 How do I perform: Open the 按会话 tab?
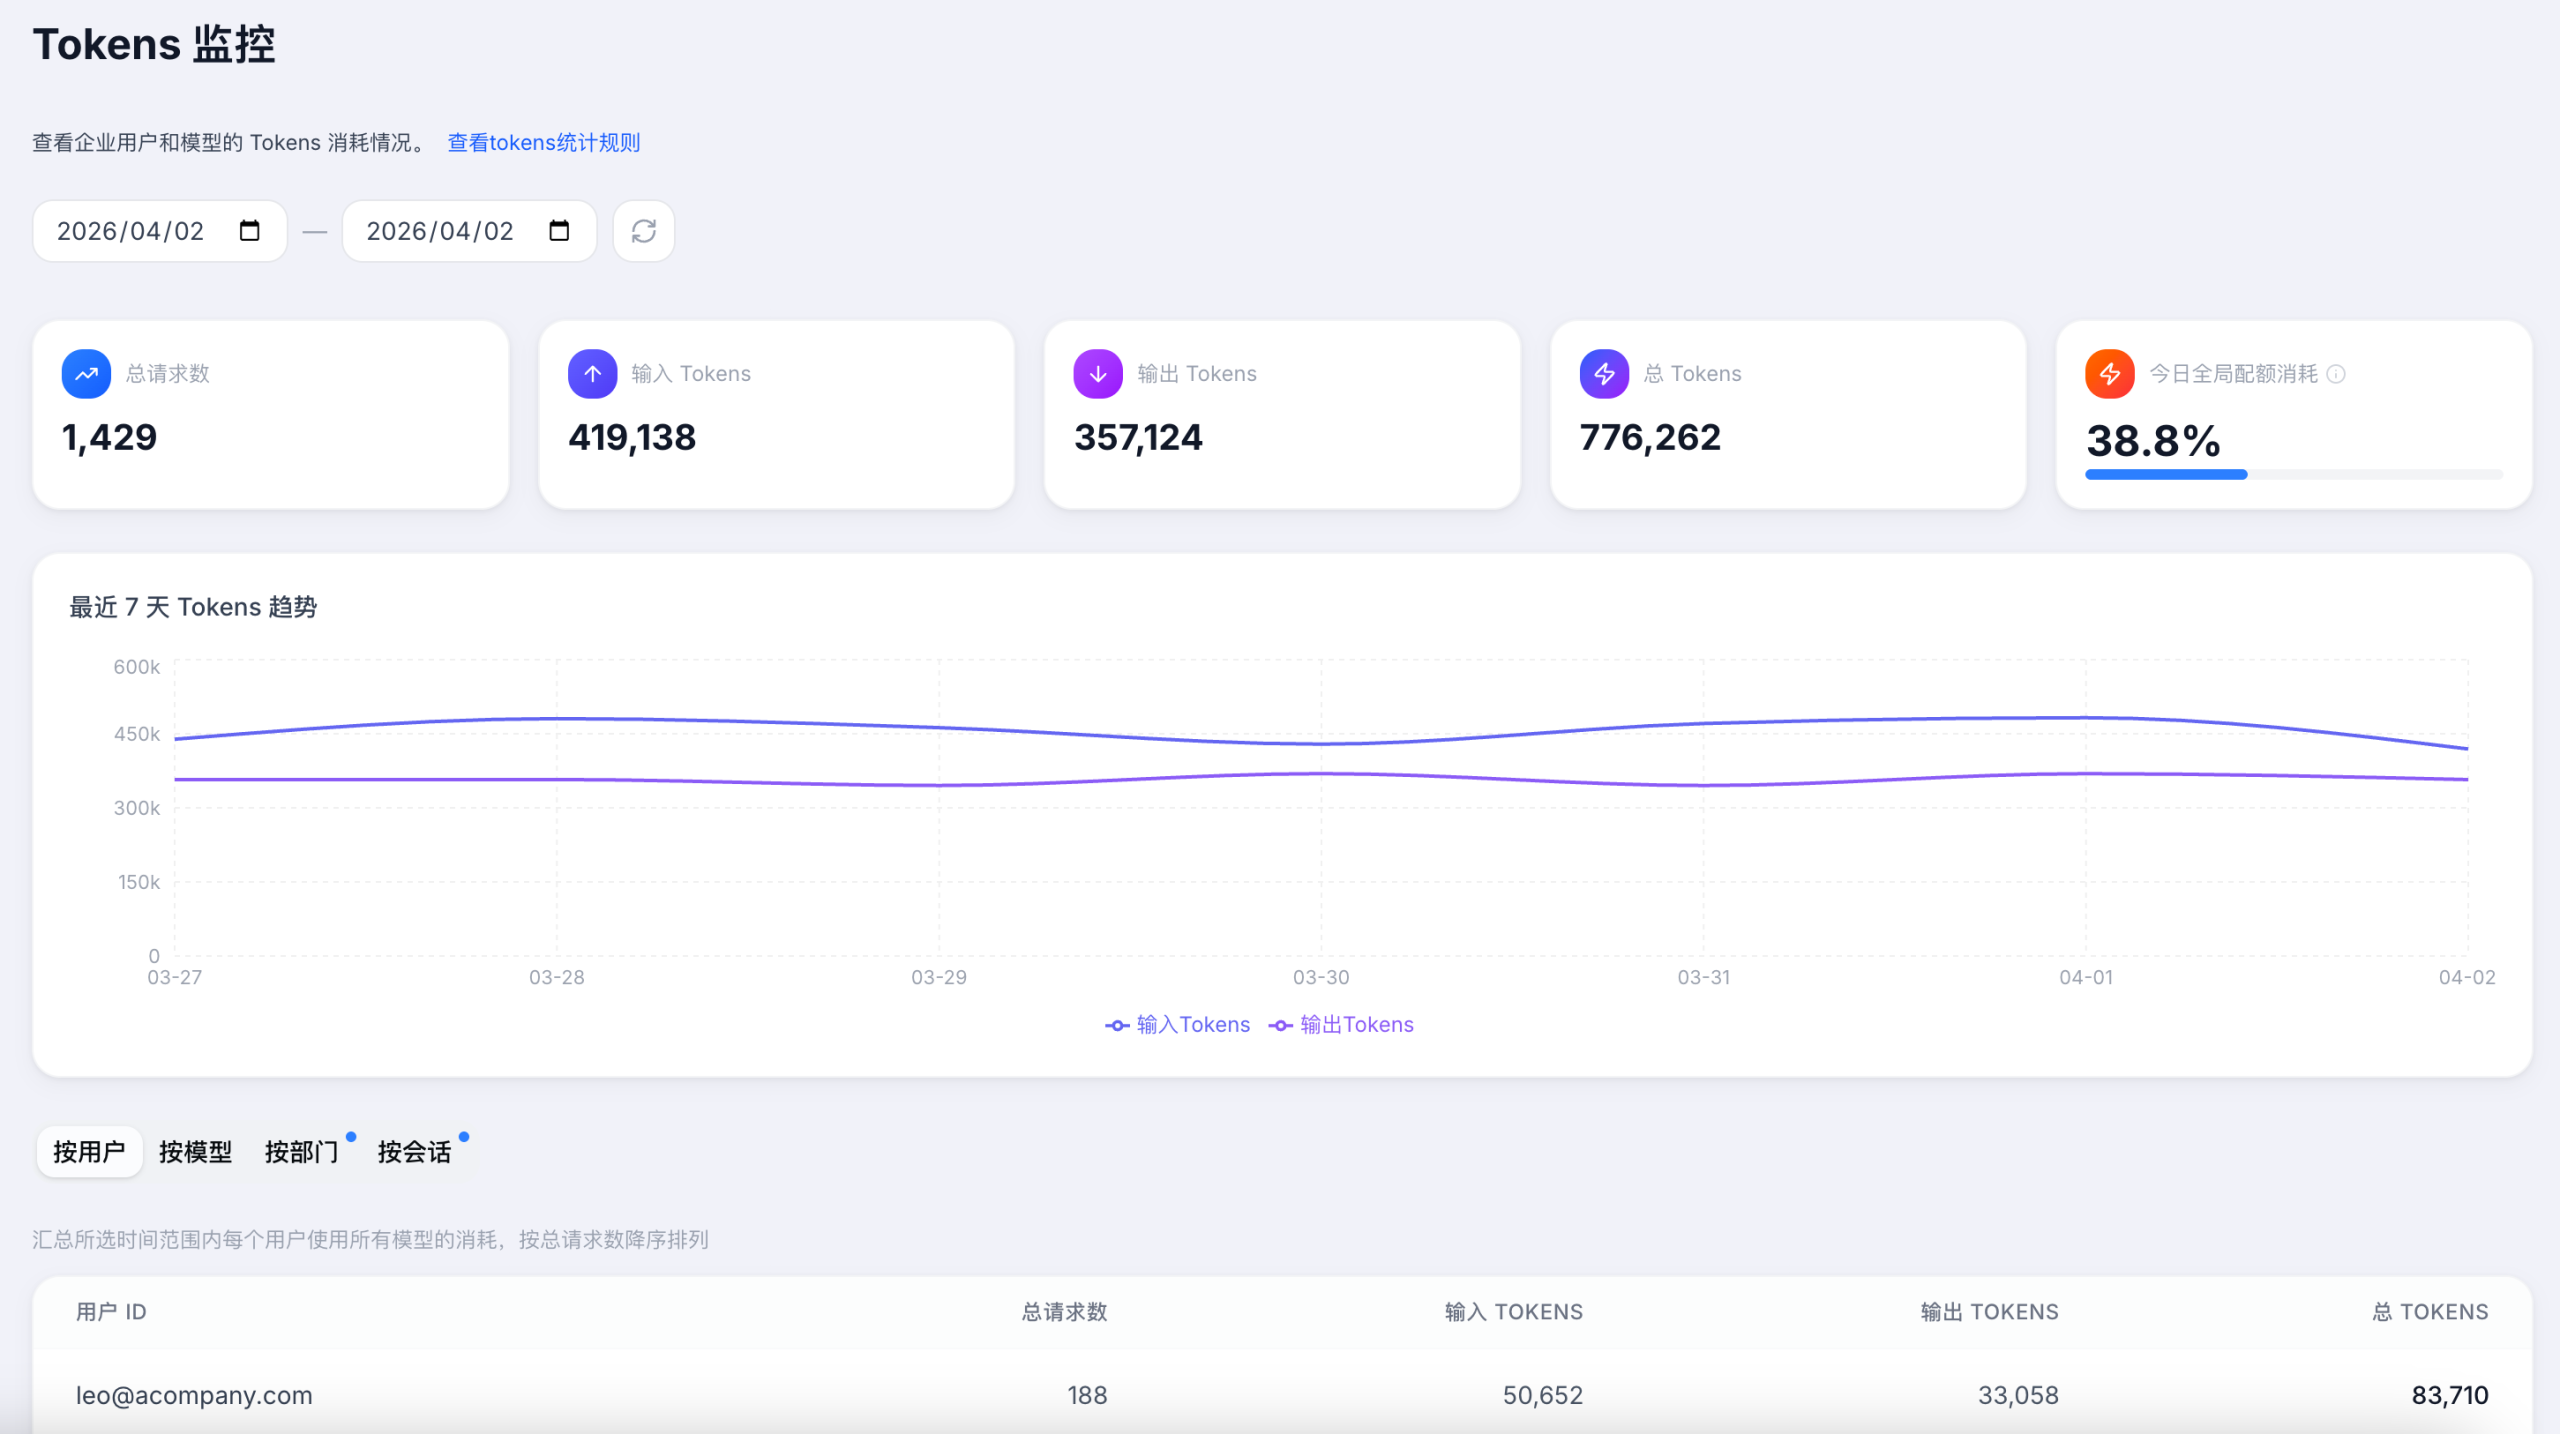point(414,1152)
